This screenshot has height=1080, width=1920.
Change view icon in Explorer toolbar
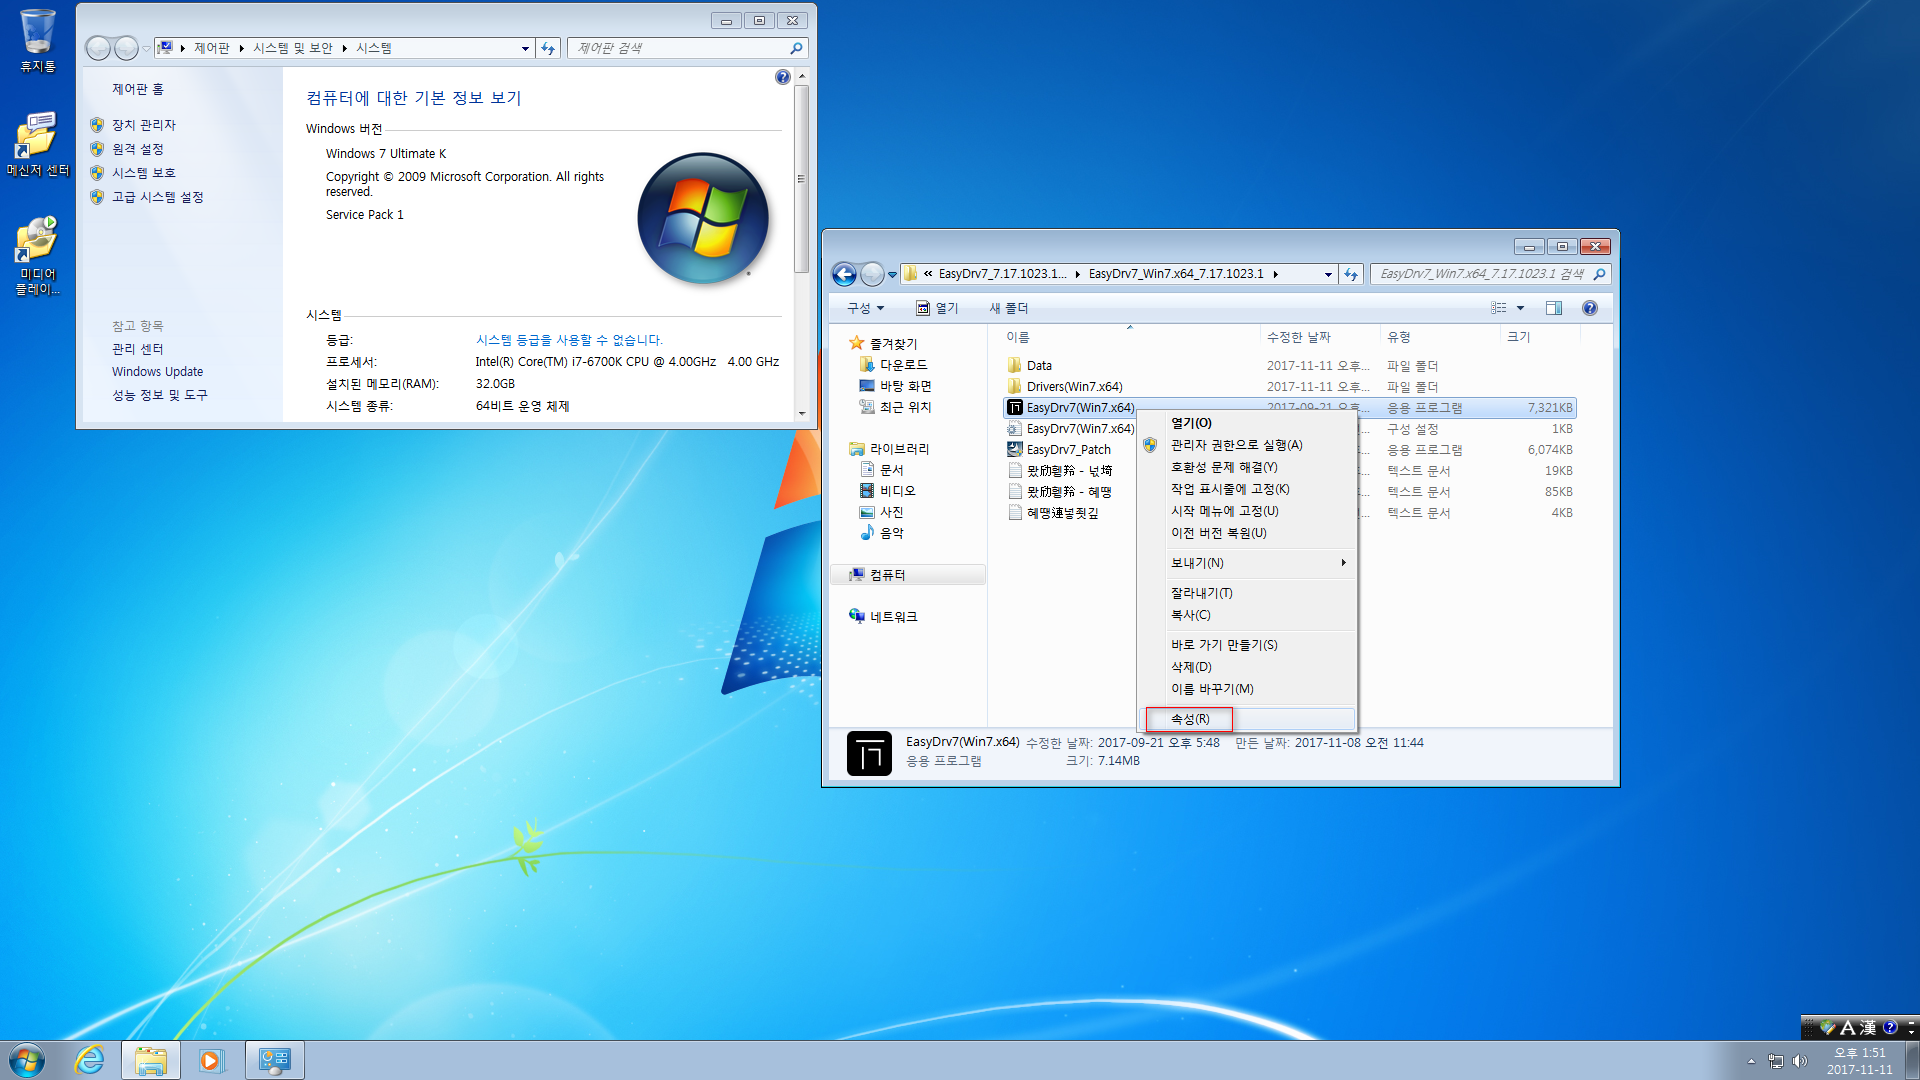coord(1498,308)
